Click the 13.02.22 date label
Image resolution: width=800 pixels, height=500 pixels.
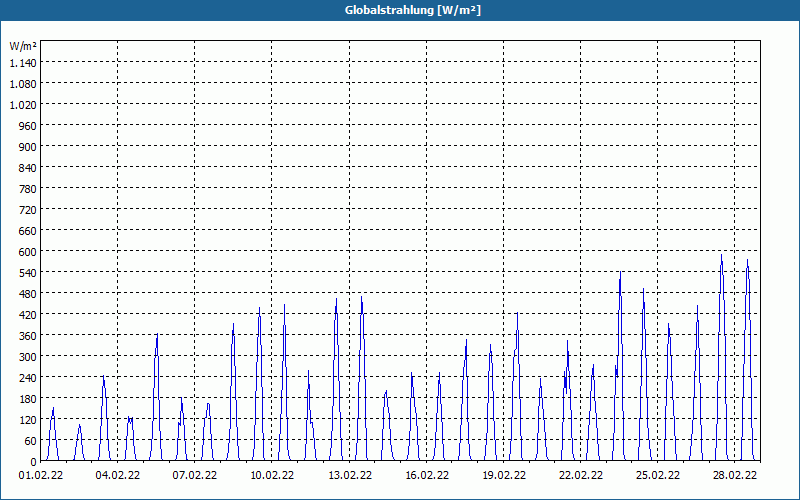click(x=350, y=475)
